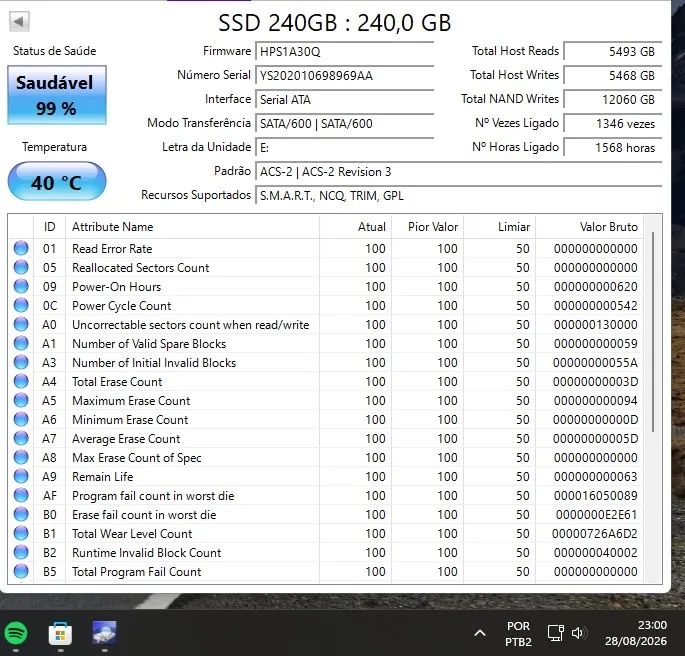Viewport: 685px width, 656px height.
Task: Click the Valor Bruto column header
Action: tap(589, 227)
